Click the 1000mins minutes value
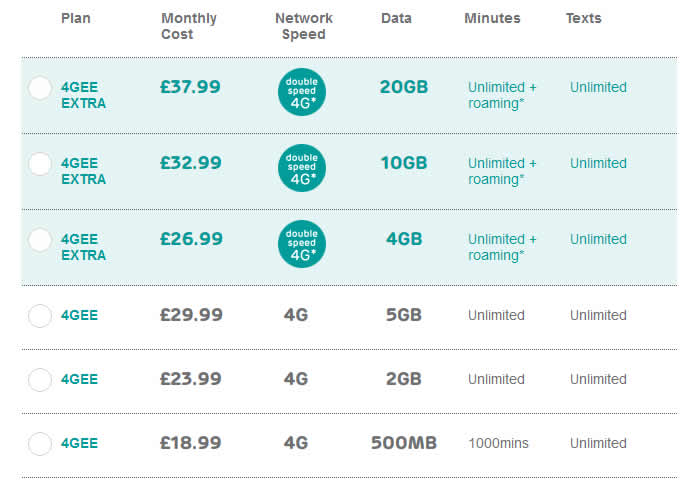The height and width of the screenshot is (488, 690). pos(498,443)
